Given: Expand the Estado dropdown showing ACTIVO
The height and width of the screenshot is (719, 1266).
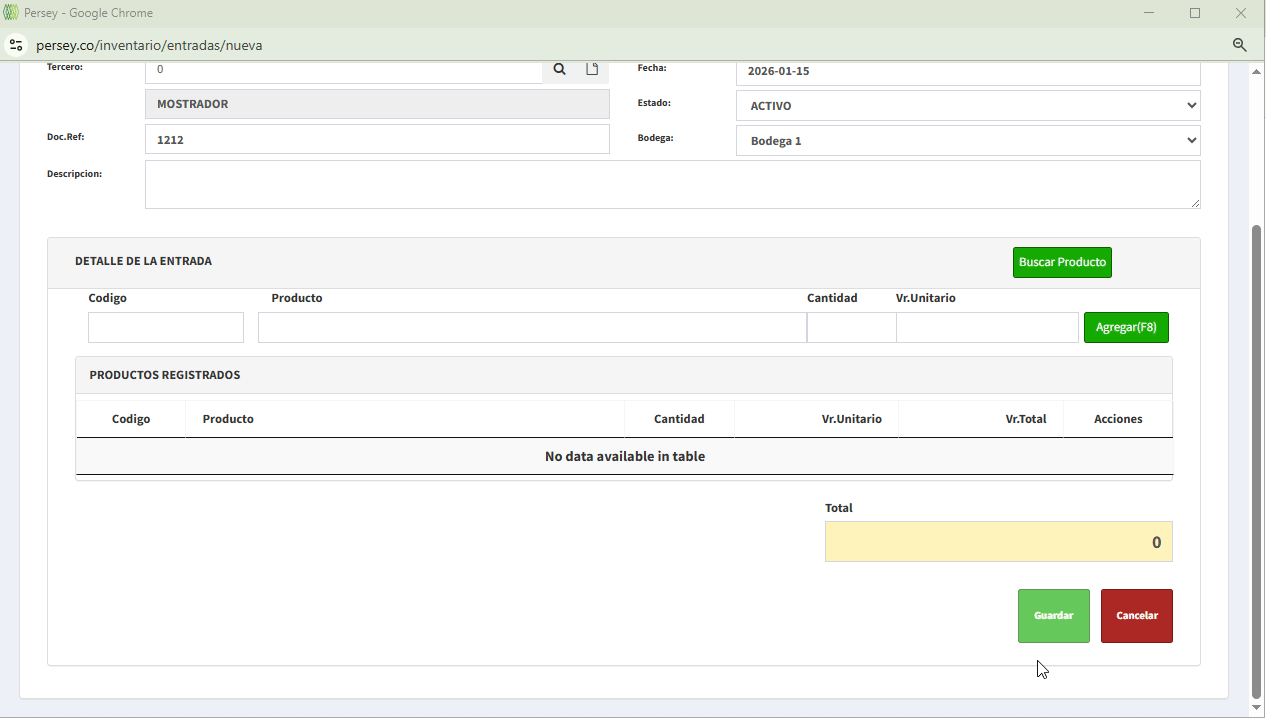Looking at the screenshot, I should pos(967,106).
